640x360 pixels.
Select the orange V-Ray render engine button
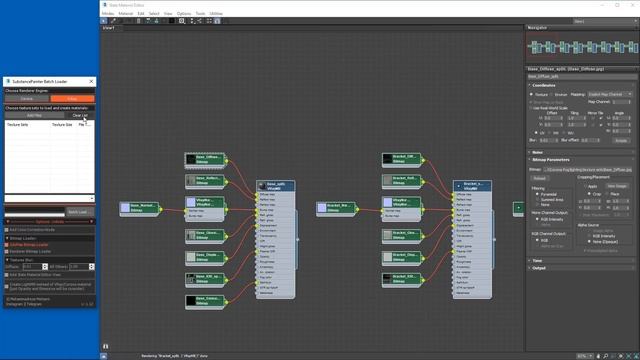pos(72,99)
